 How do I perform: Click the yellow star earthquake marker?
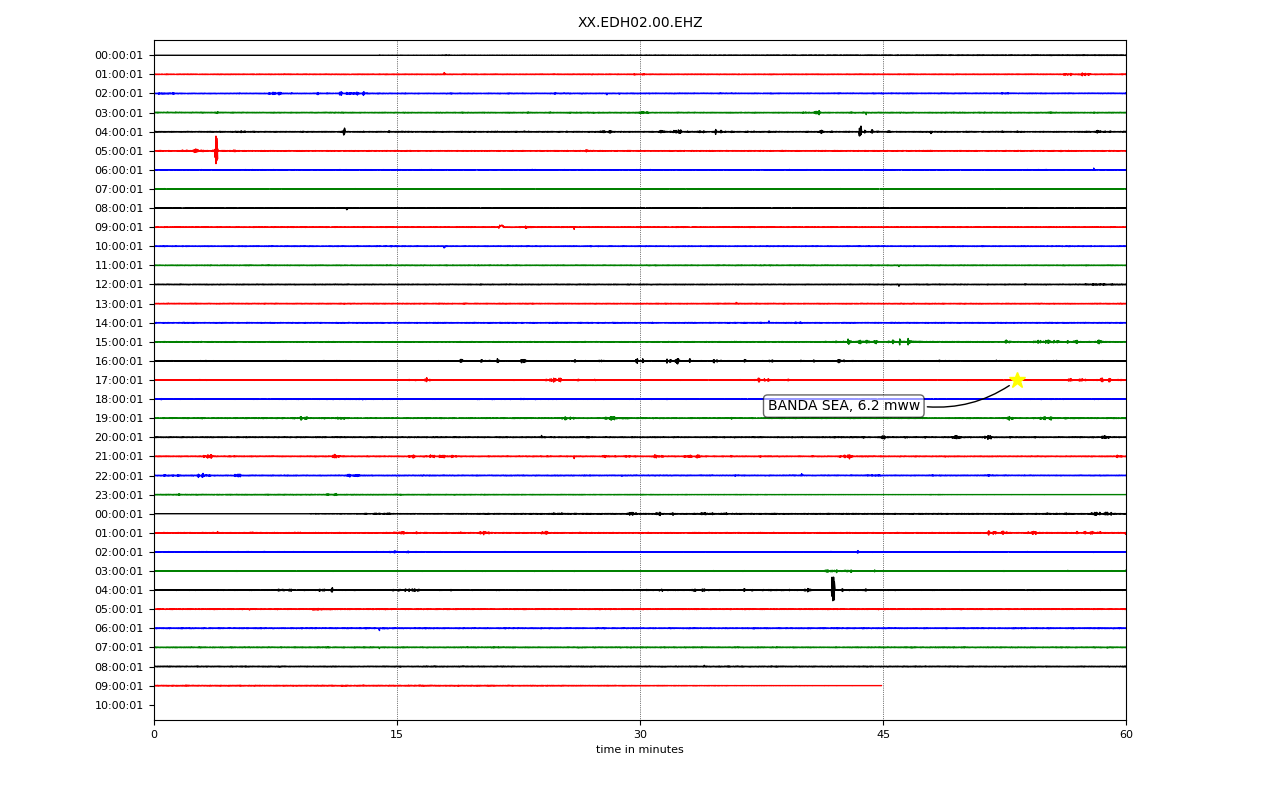point(1016,380)
